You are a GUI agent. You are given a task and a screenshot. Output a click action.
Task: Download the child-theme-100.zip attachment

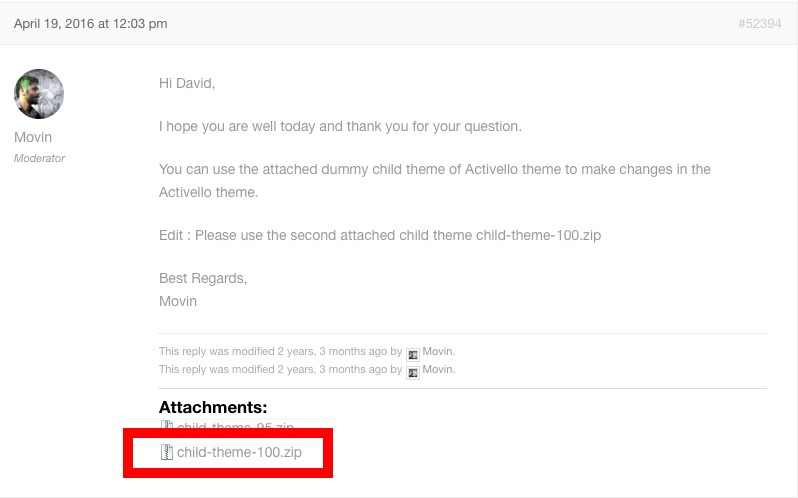[x=238, y=453]
